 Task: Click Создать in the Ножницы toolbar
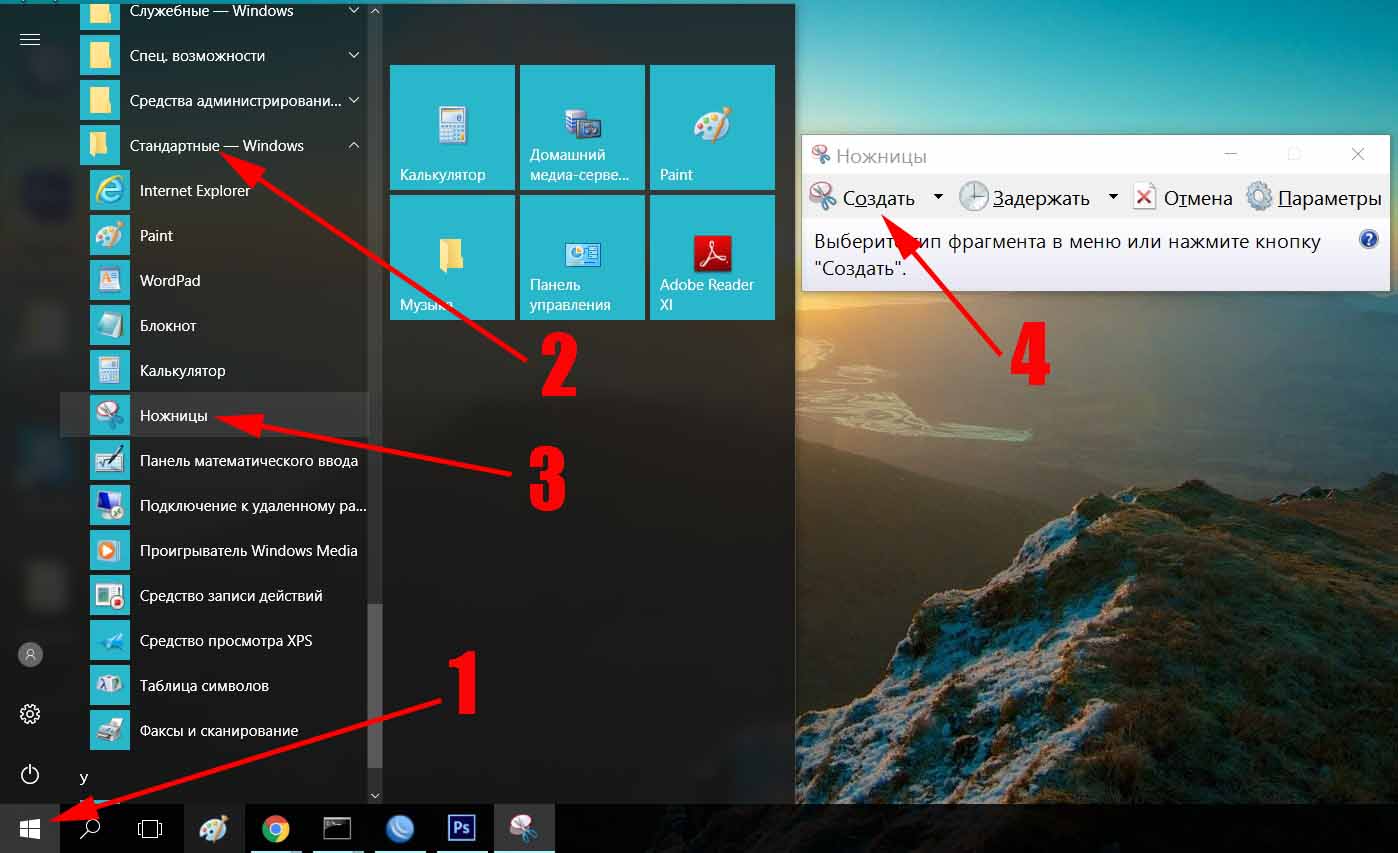click(863, 197)
